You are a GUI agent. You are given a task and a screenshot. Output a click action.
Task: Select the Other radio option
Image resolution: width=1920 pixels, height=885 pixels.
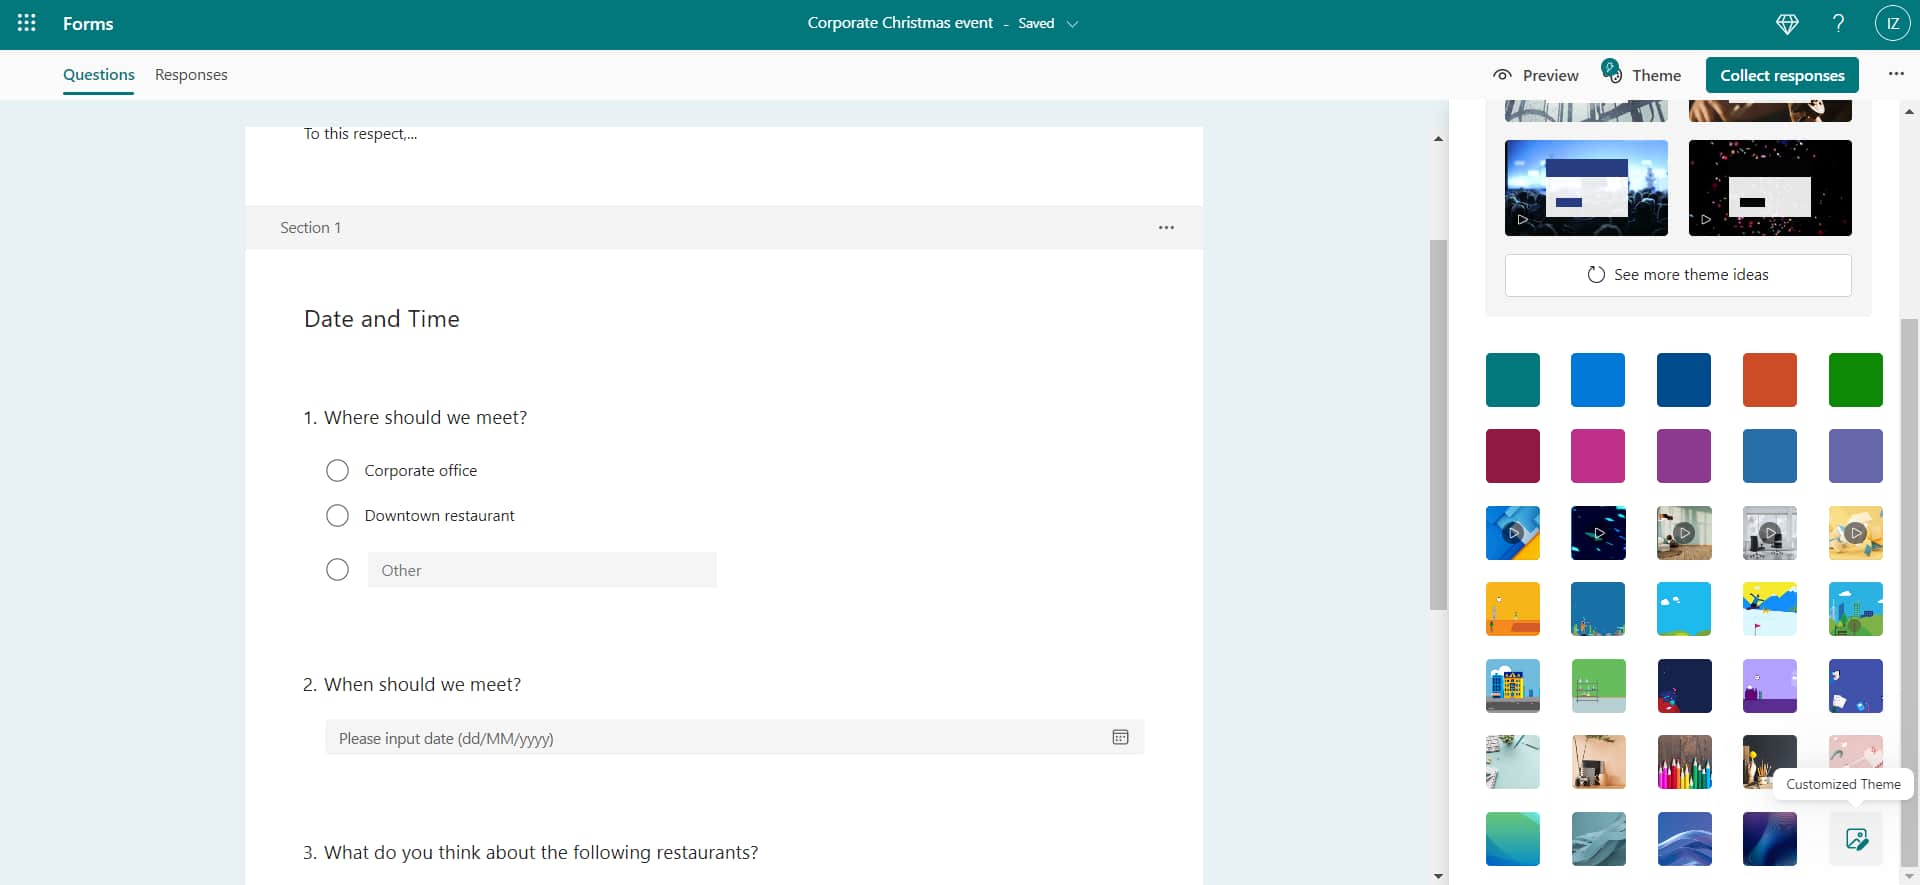337,570
